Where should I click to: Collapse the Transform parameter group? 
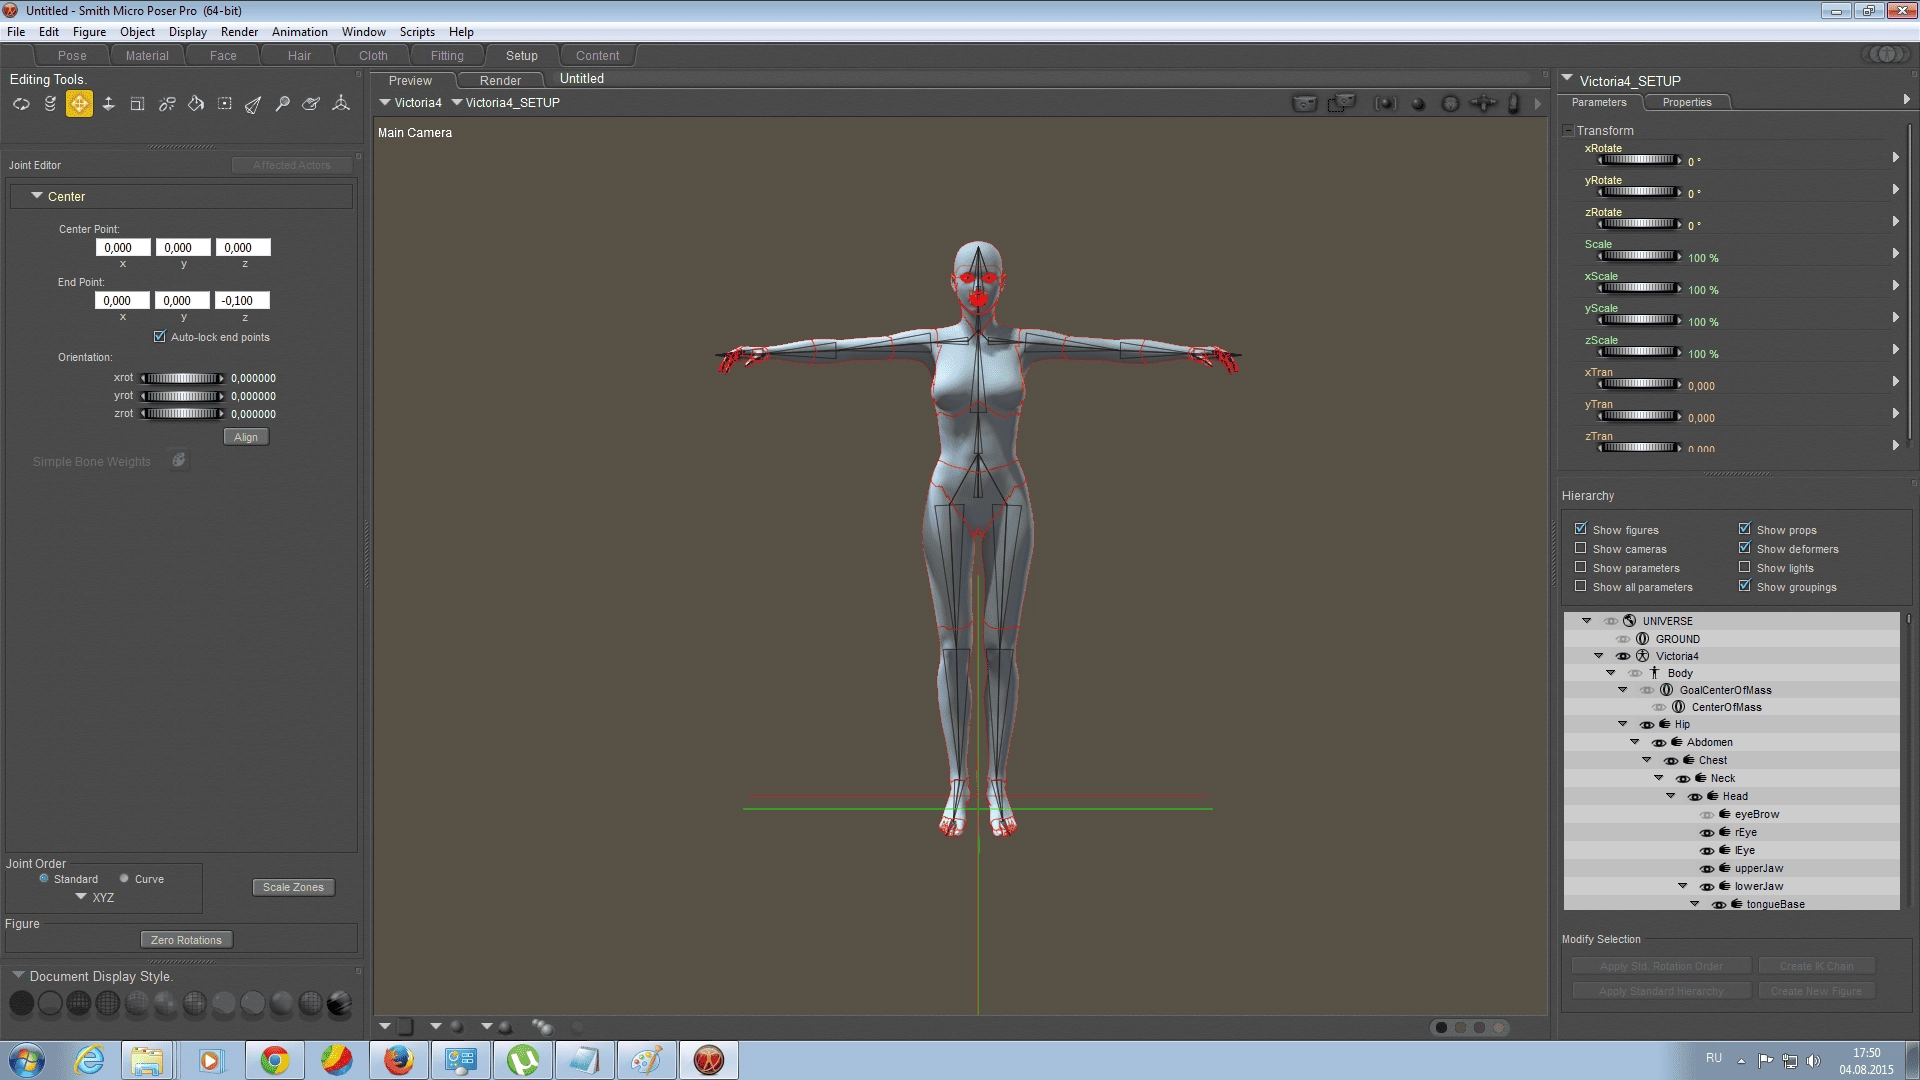click(1568, 130)
